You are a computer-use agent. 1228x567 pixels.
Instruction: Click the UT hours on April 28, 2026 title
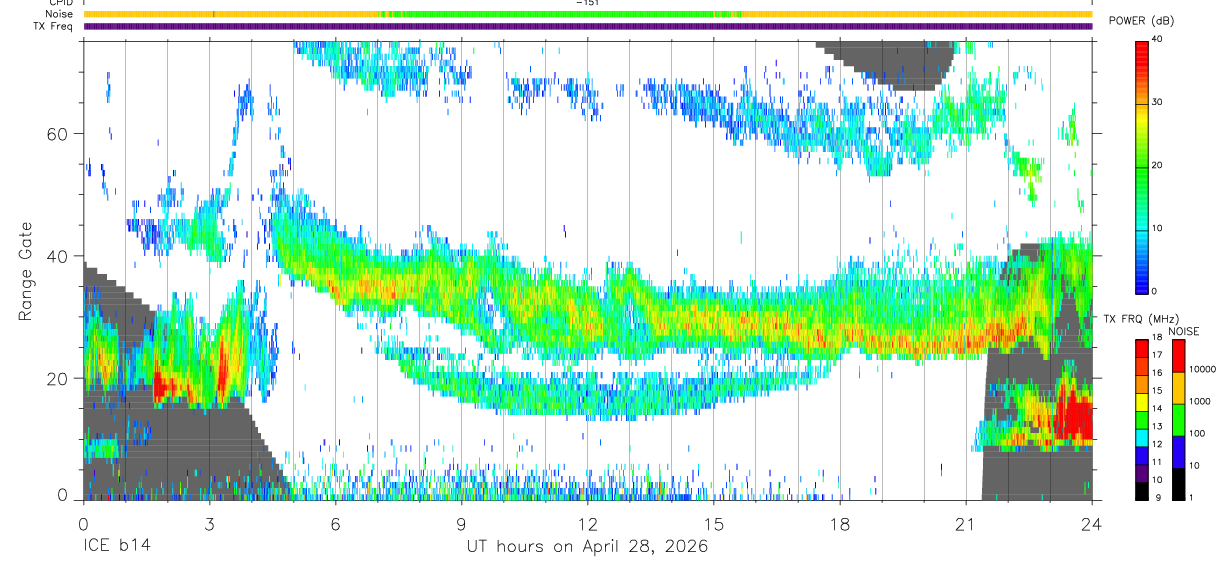tap(587, 546)
